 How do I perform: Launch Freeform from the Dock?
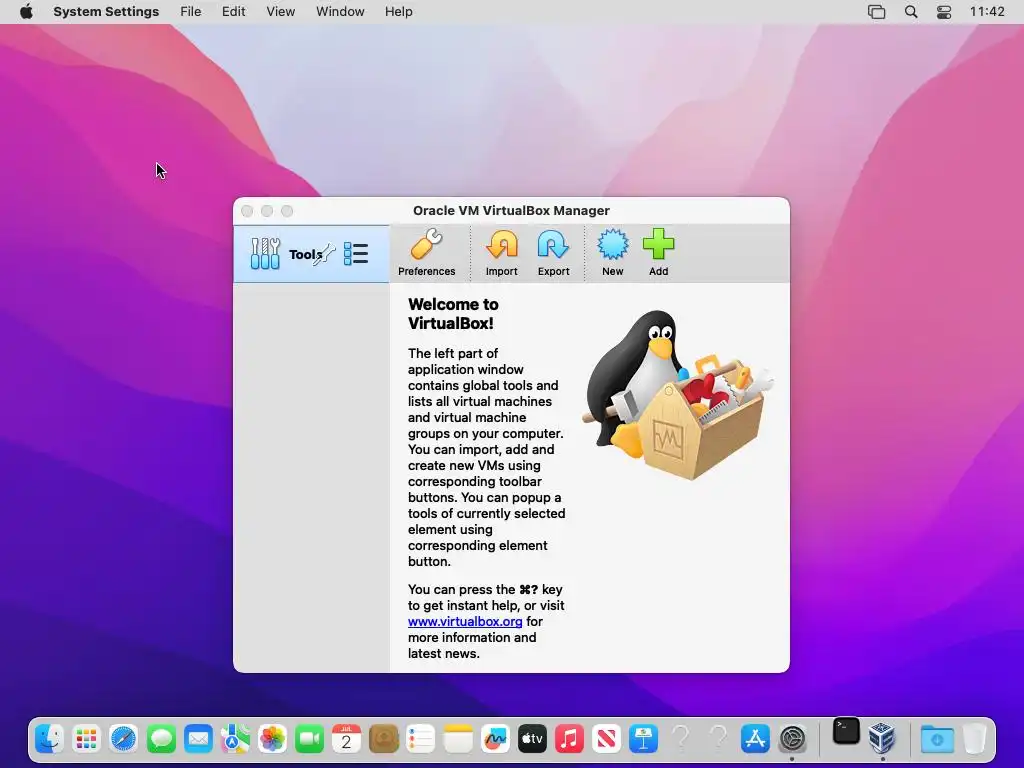click(495, 739)
